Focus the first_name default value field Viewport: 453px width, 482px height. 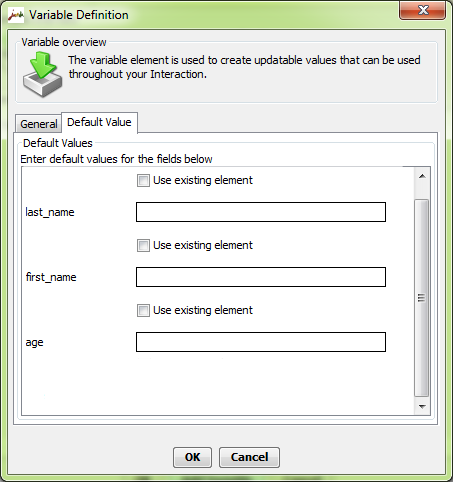tap(261, 277)
